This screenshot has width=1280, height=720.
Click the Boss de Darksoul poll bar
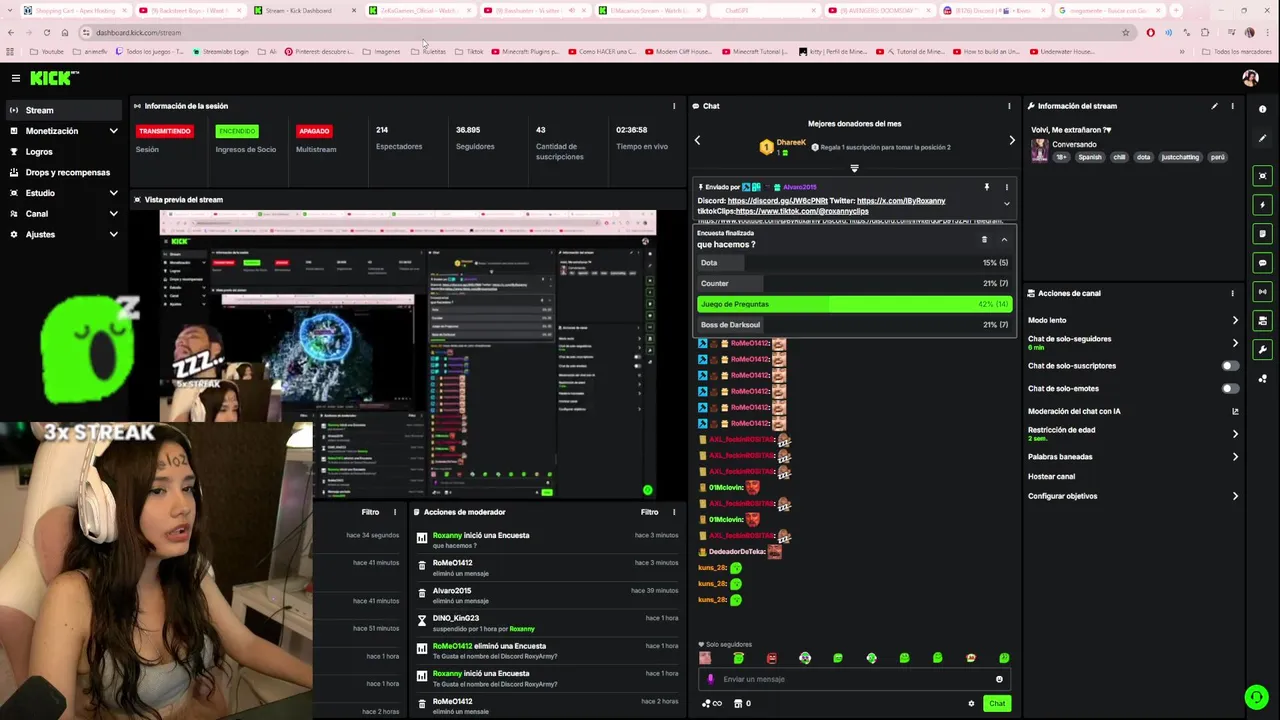854,325
